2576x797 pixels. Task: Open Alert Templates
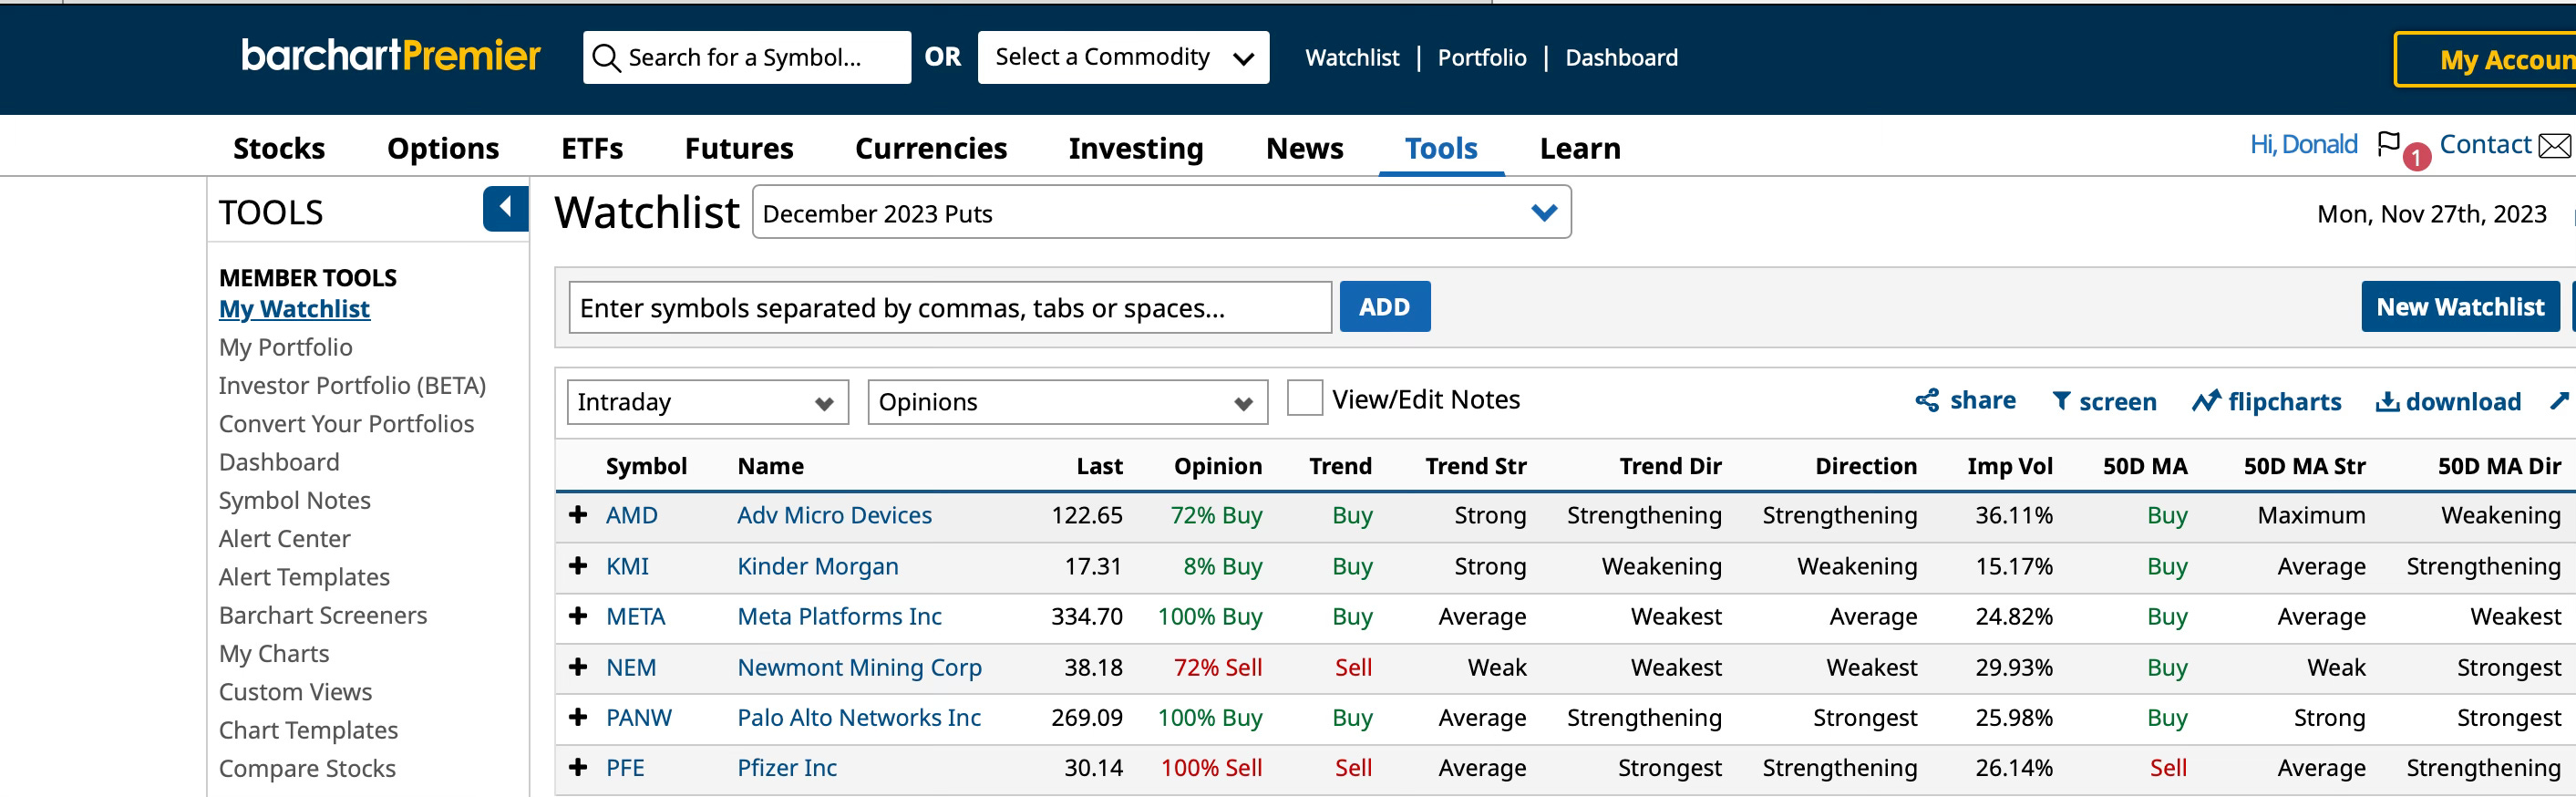click(304, 576)
